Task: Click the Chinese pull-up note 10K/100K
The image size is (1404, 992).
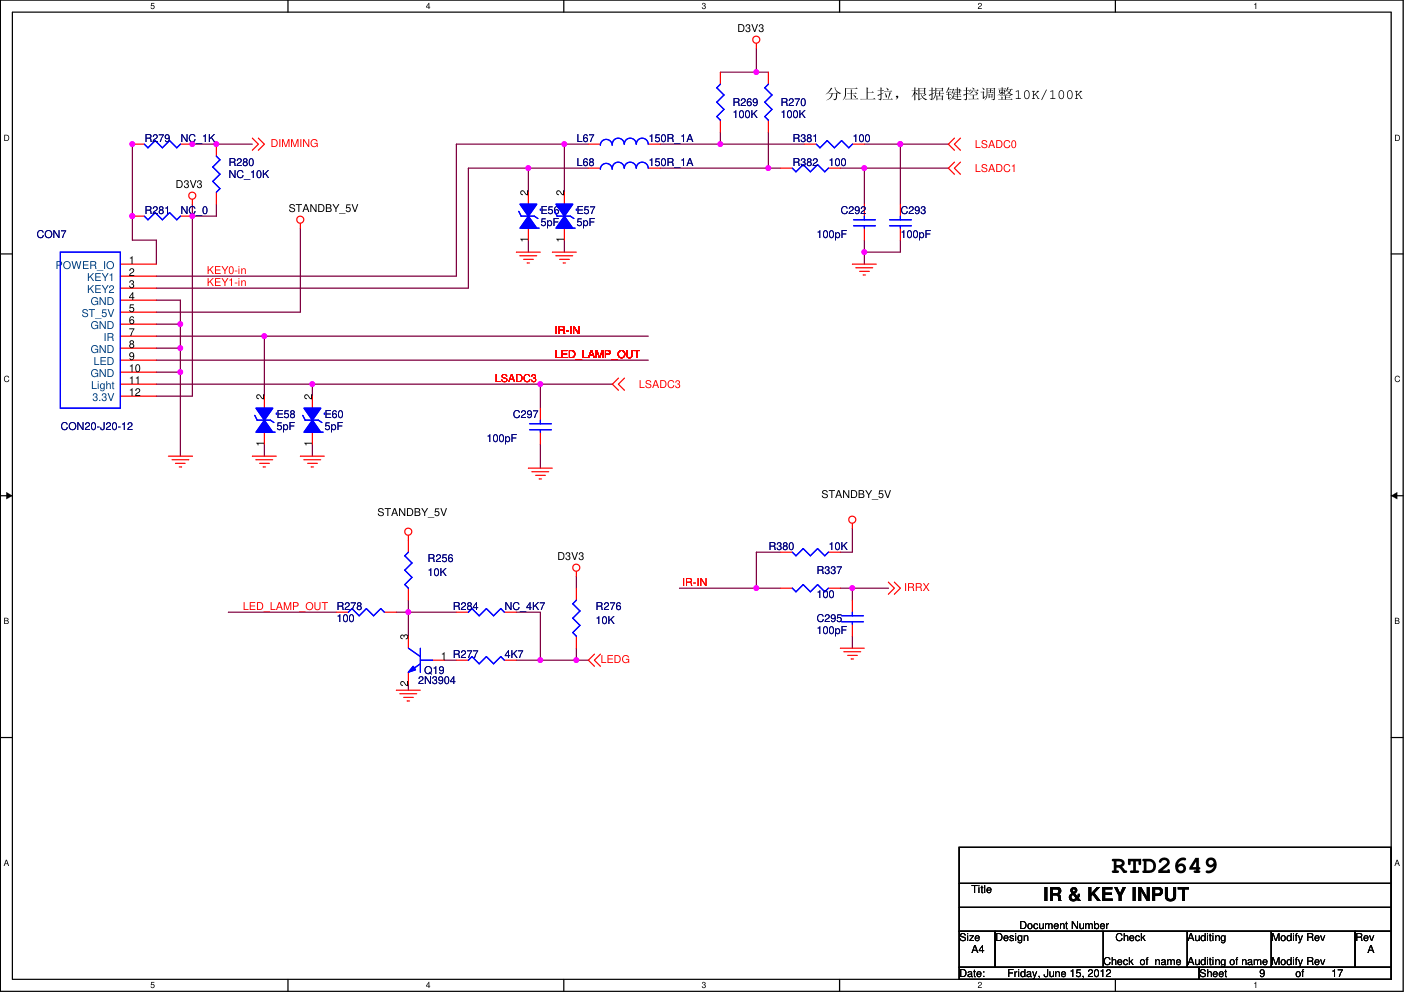Action: 954,94
